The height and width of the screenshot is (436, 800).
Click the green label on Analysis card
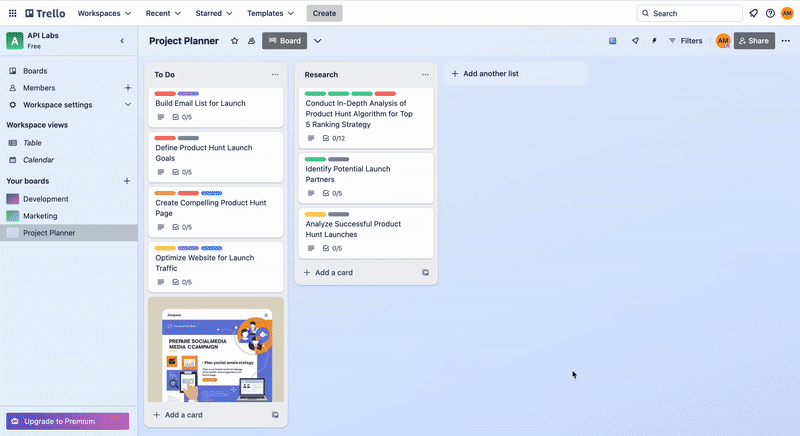[x=315, y=93]
